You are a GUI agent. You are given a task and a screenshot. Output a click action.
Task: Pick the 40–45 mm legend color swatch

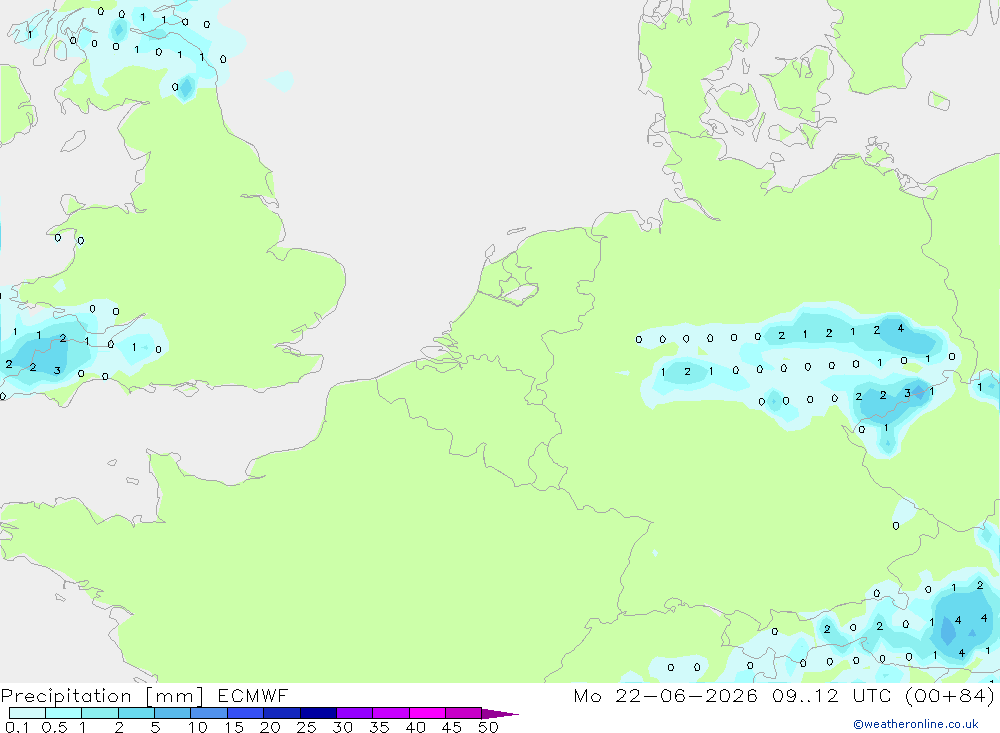tap(427, 713)
